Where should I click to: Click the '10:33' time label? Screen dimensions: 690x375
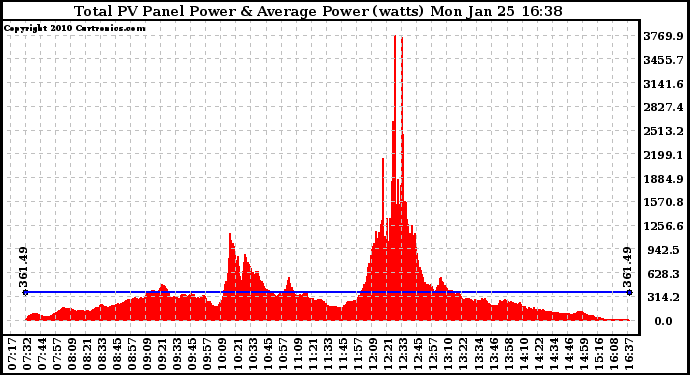tap(253, 354)
